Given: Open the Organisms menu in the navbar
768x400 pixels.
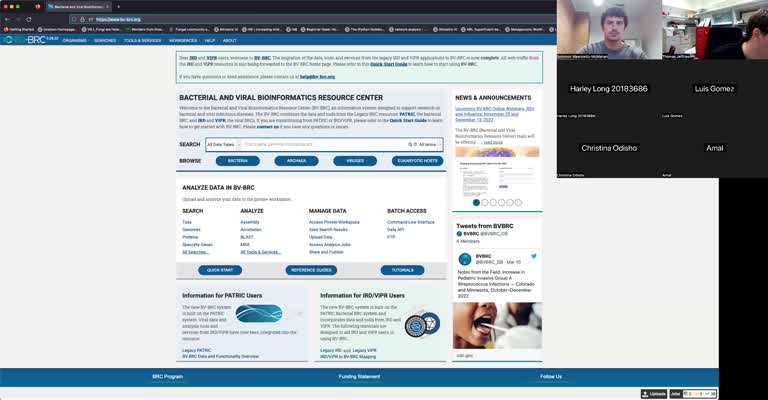Looking at the screenshot, I should [75, 41].
